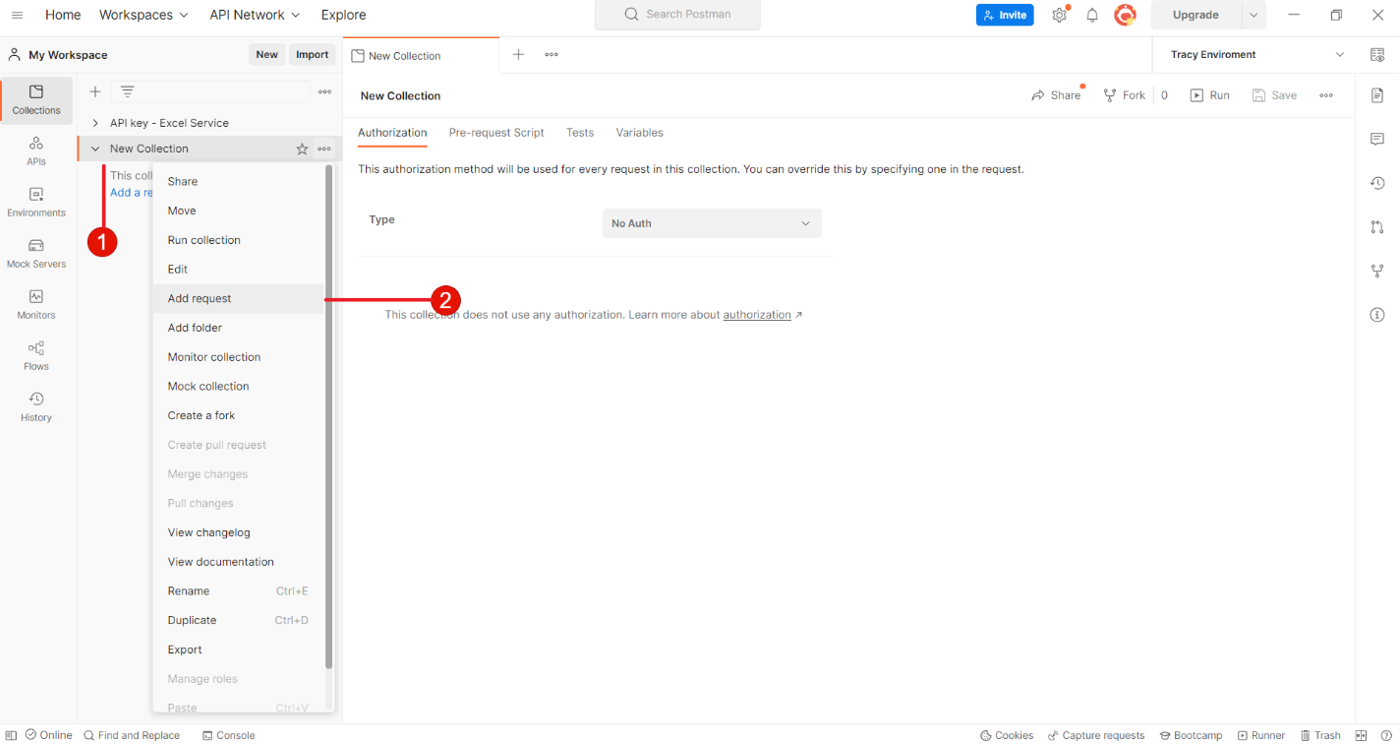Screen dimensions: 1400x748
Task: Expand the API key - Excel Service collection
Action: 95,123
